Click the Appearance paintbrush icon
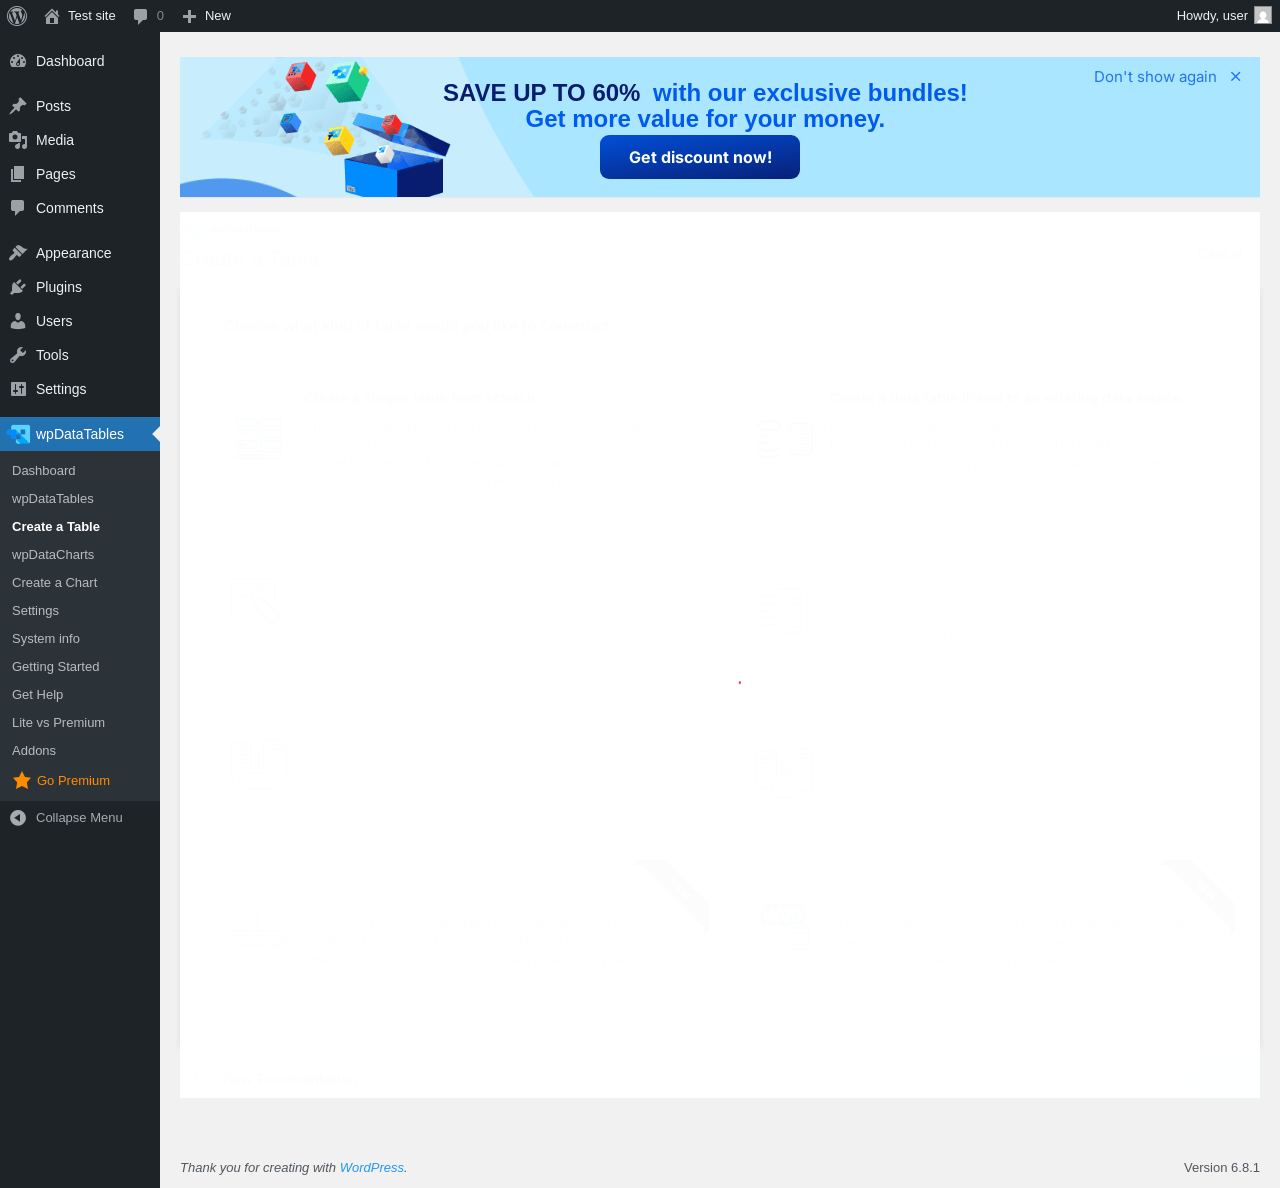The height and width of the screenshot is (1188, 1280). (x=18, y=253)
